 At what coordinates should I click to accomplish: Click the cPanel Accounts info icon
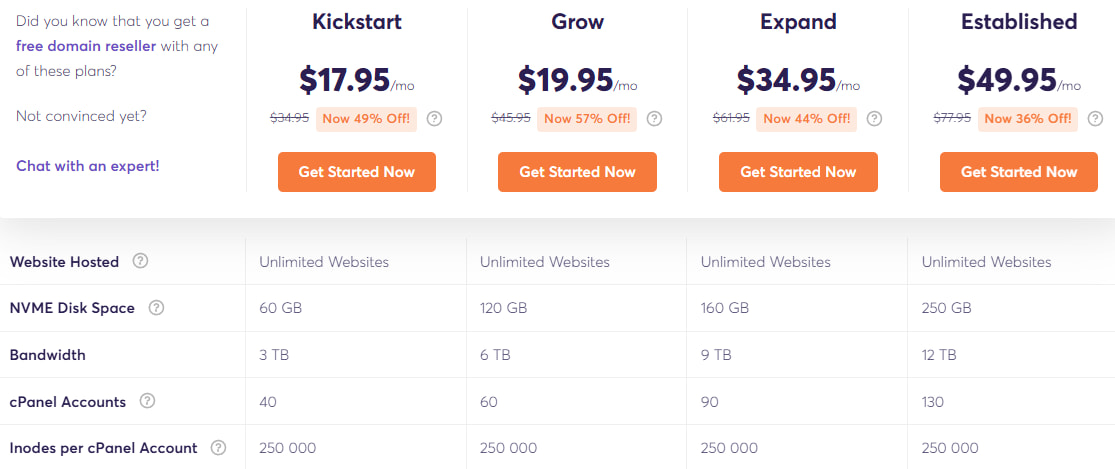click(147, 401)
